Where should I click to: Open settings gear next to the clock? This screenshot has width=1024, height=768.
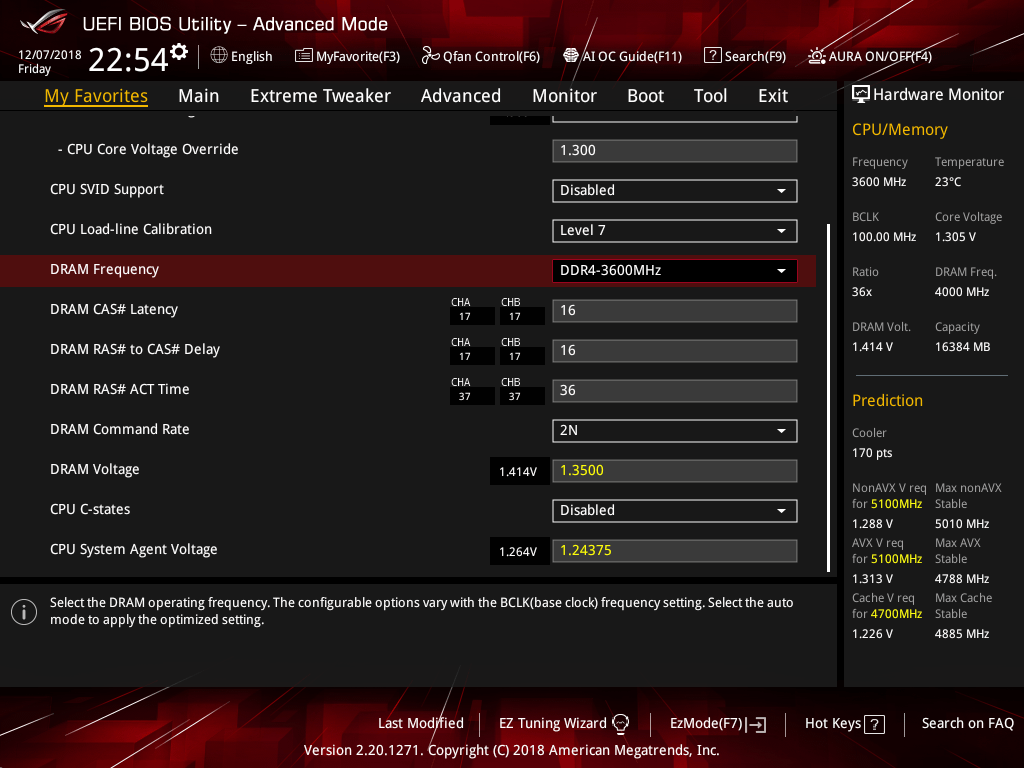179,52
